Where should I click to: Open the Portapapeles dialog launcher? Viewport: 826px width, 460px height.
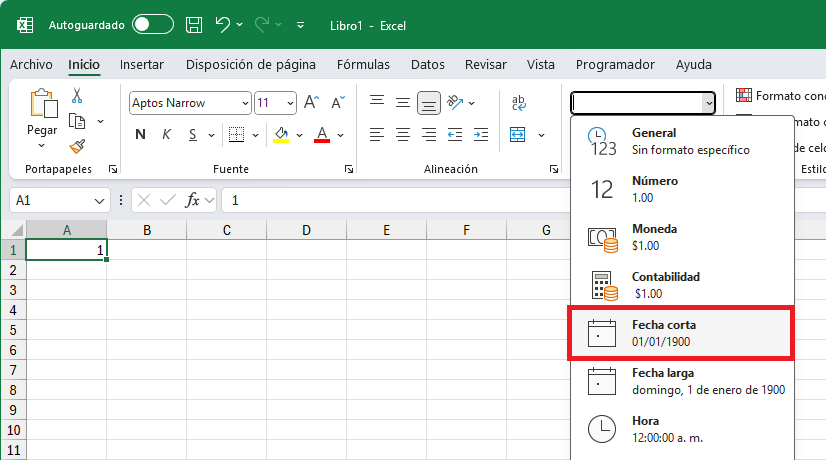pos(113,169)
